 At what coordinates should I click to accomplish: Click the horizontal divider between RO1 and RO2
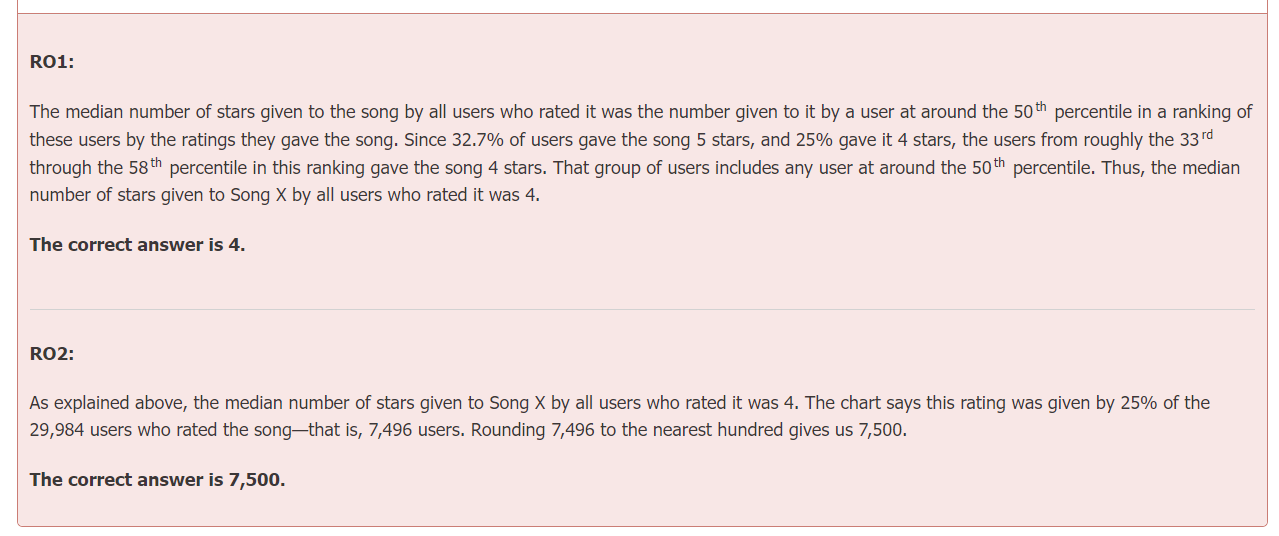point(641,310)
